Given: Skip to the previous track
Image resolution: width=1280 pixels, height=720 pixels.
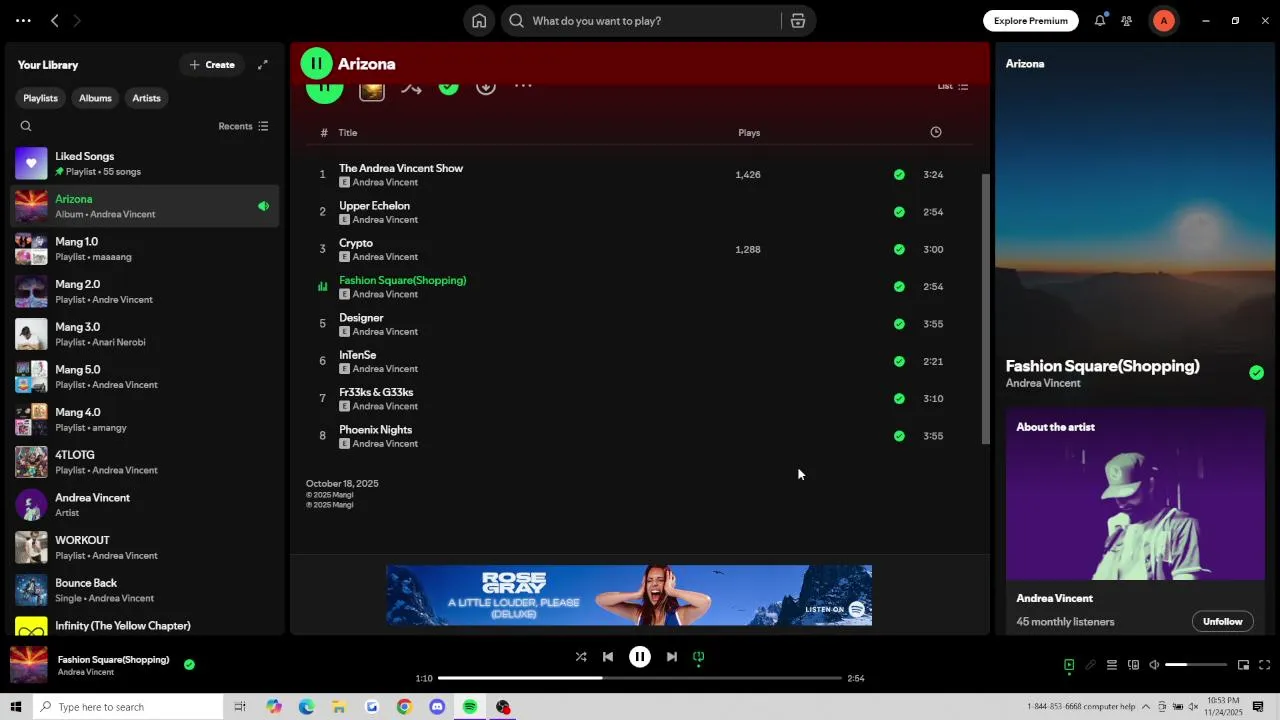Looking at the screenshot, I should tap(608, 657).
